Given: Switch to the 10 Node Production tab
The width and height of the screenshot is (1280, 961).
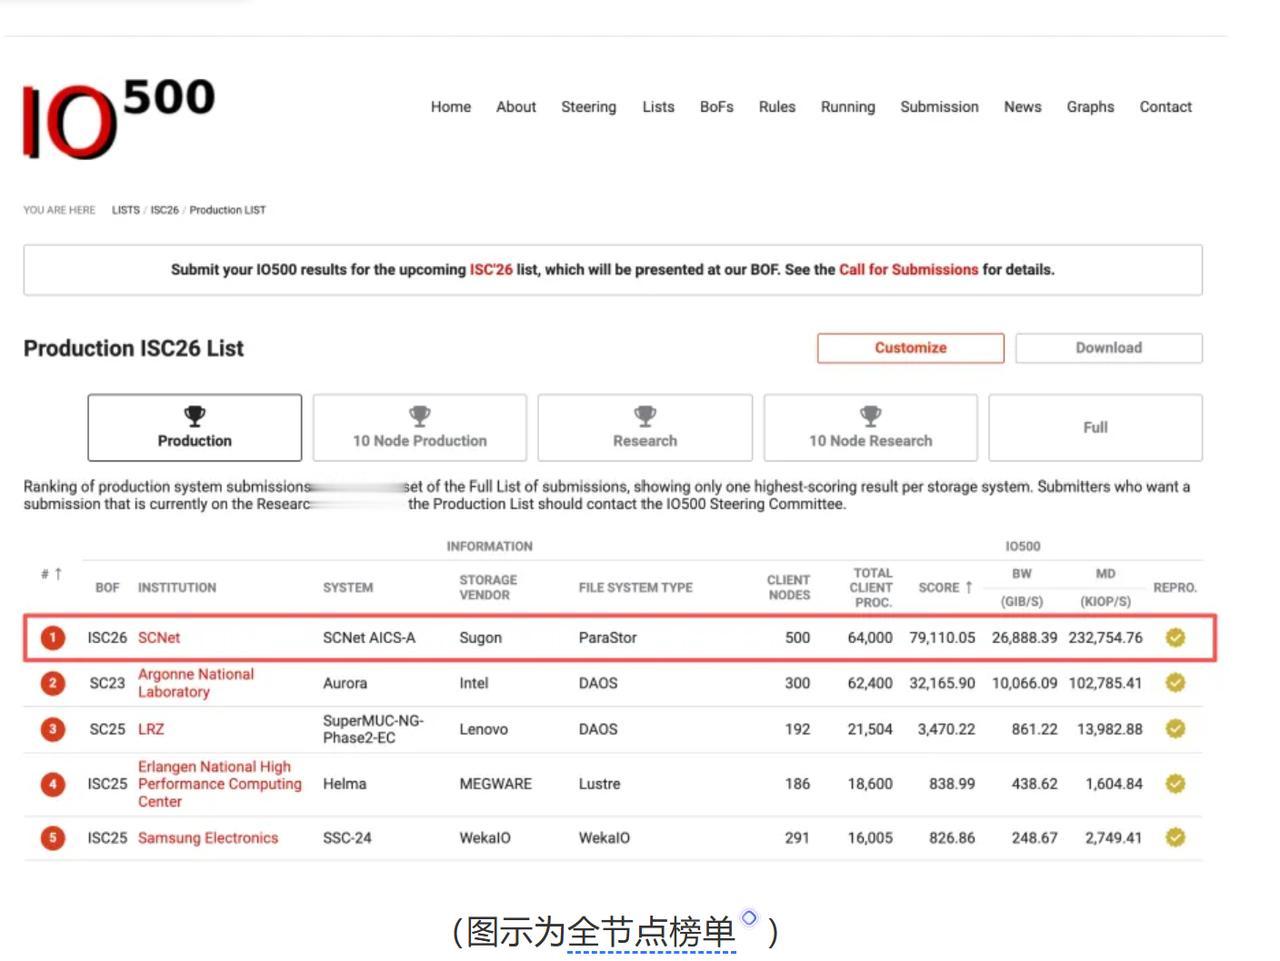Looking at the screenshot, I should (420, 428).
